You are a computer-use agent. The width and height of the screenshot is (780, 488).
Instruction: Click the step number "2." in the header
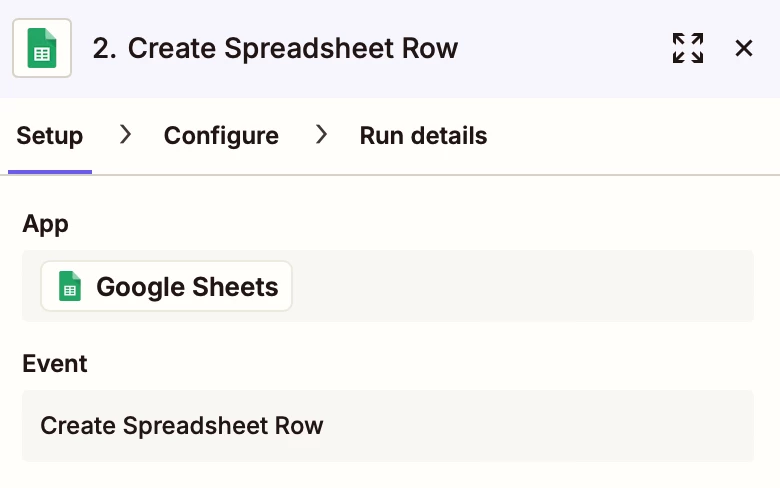(104, 48)
